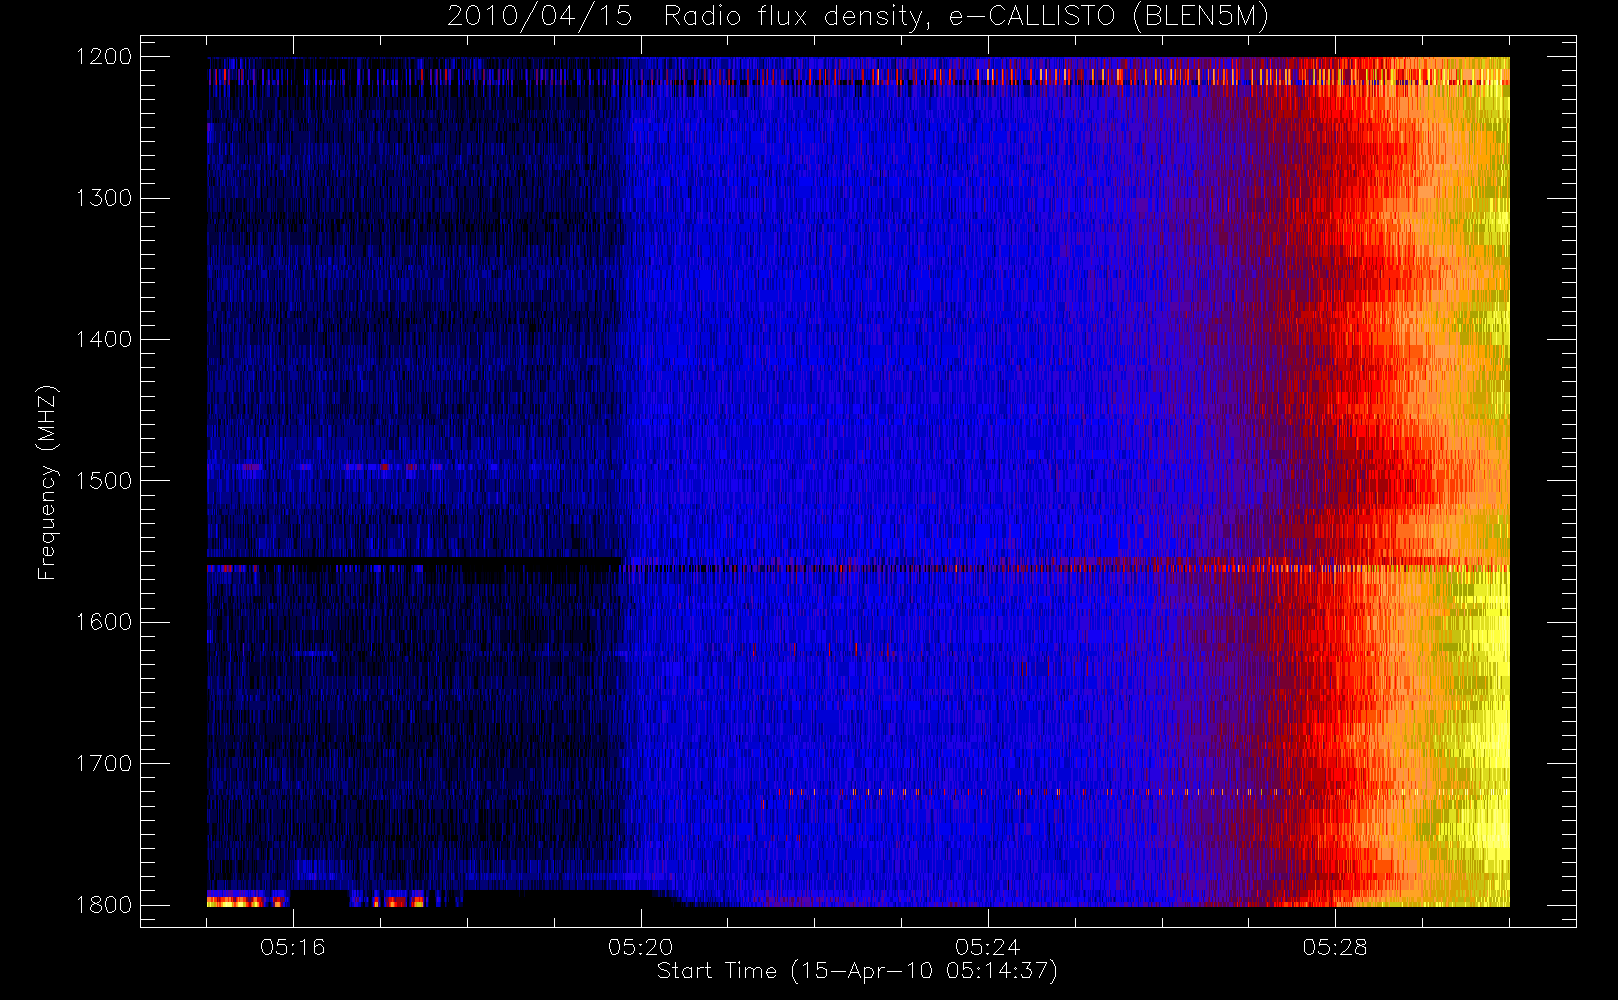Select the 1700 frequency tick label
Viewport: 1618px width, 1000px height.
click(104, 764)
